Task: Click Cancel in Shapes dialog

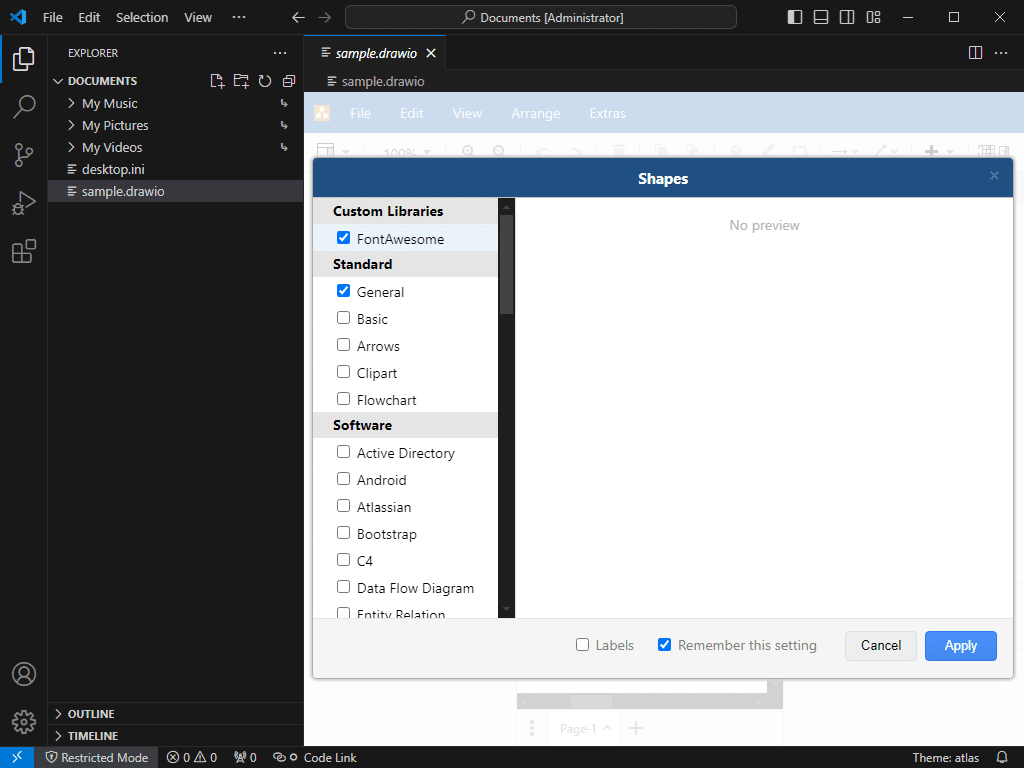Action: click(x=881, y=645)
